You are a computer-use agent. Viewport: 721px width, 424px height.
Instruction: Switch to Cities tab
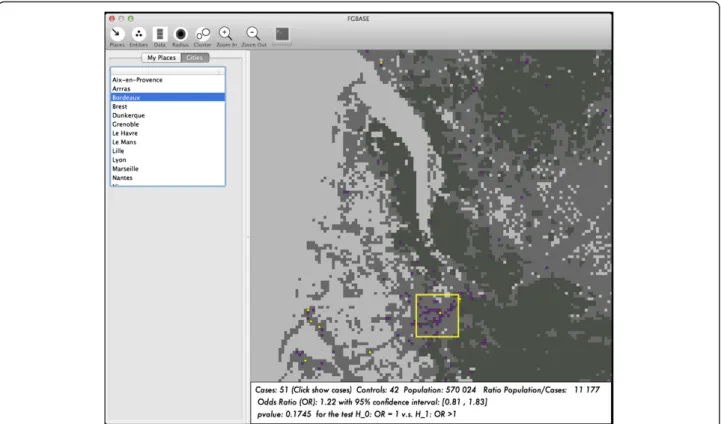[195, 57]
